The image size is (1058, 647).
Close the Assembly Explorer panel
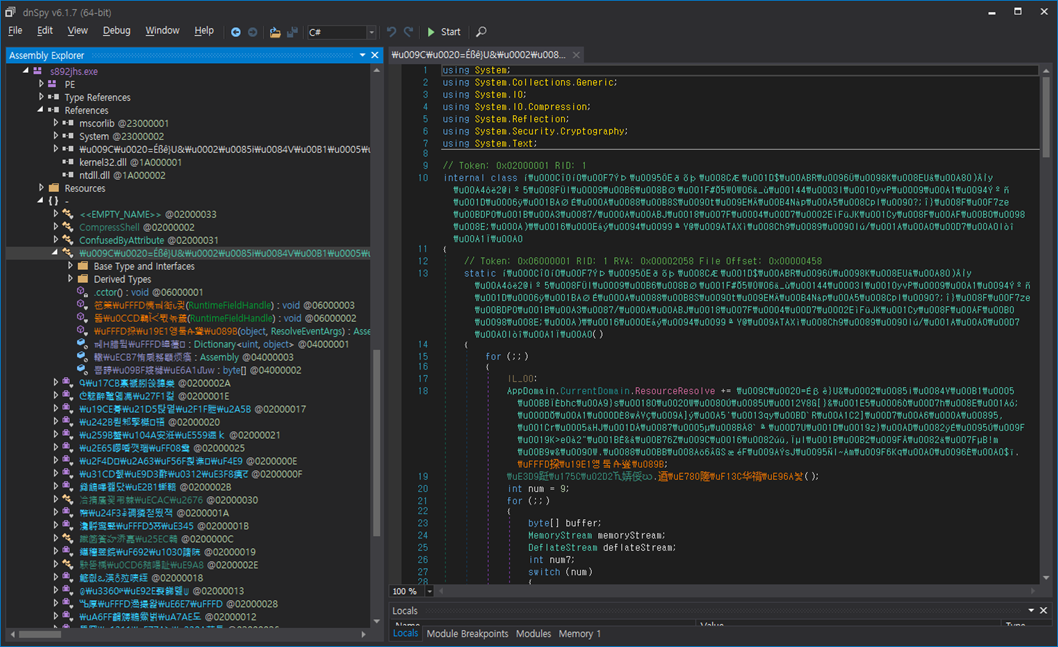375,56
